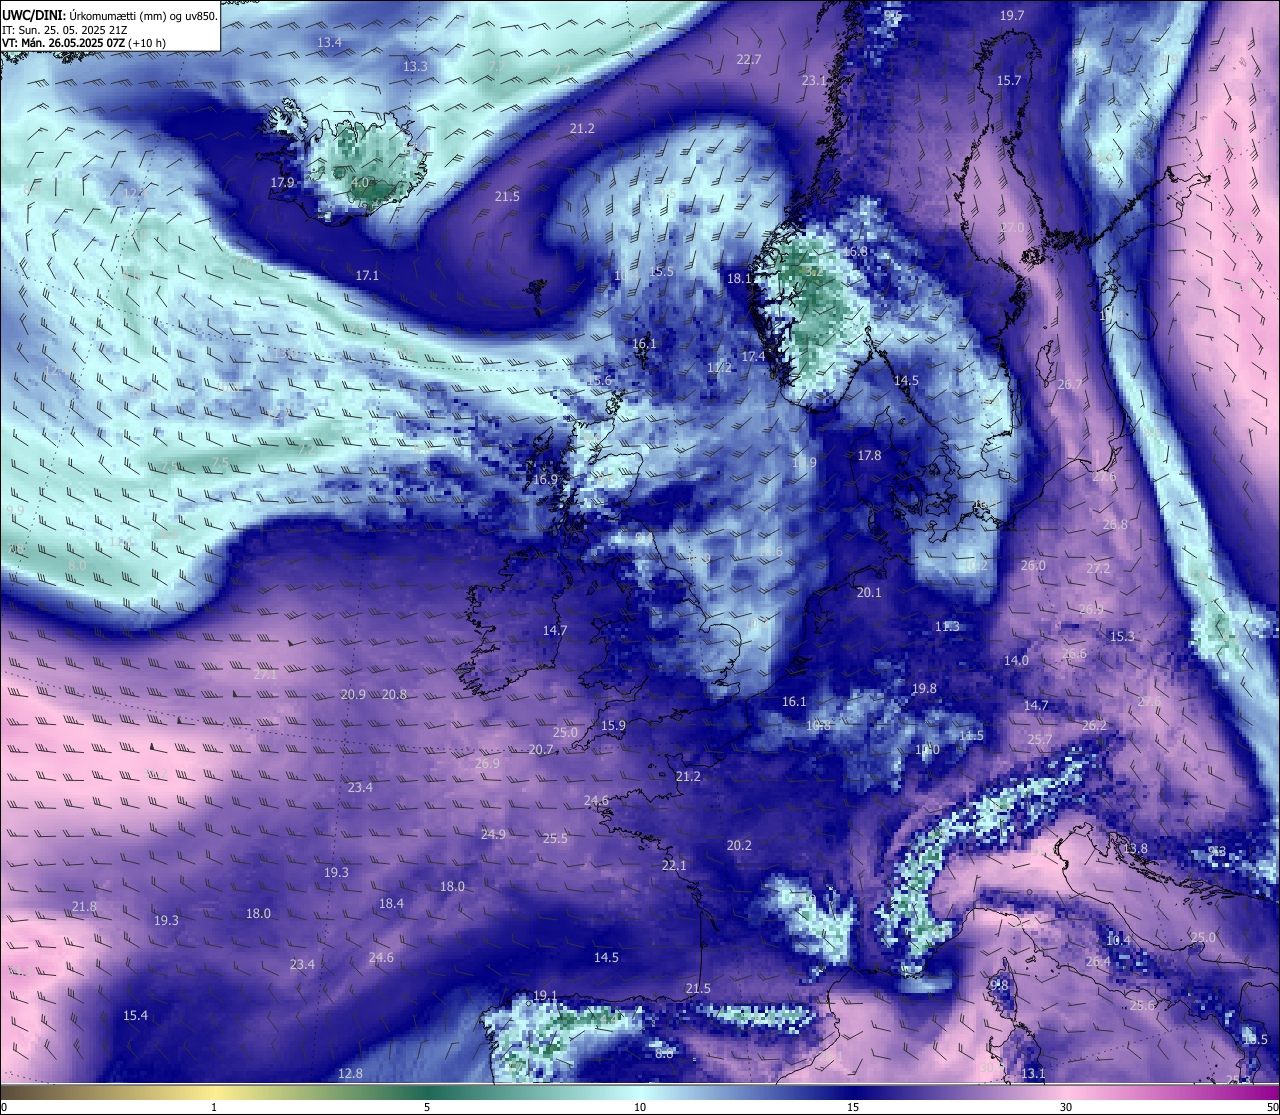
Task: Click the 25.5 value in Biscay
Action: click(x=555, y=839)
